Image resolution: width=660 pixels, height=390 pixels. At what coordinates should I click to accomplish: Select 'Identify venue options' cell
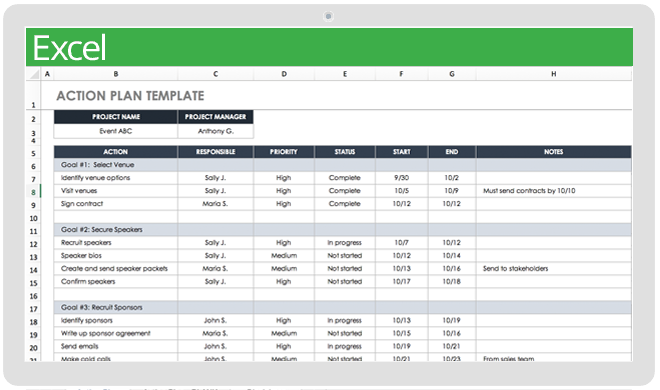(x=116, y=178)
